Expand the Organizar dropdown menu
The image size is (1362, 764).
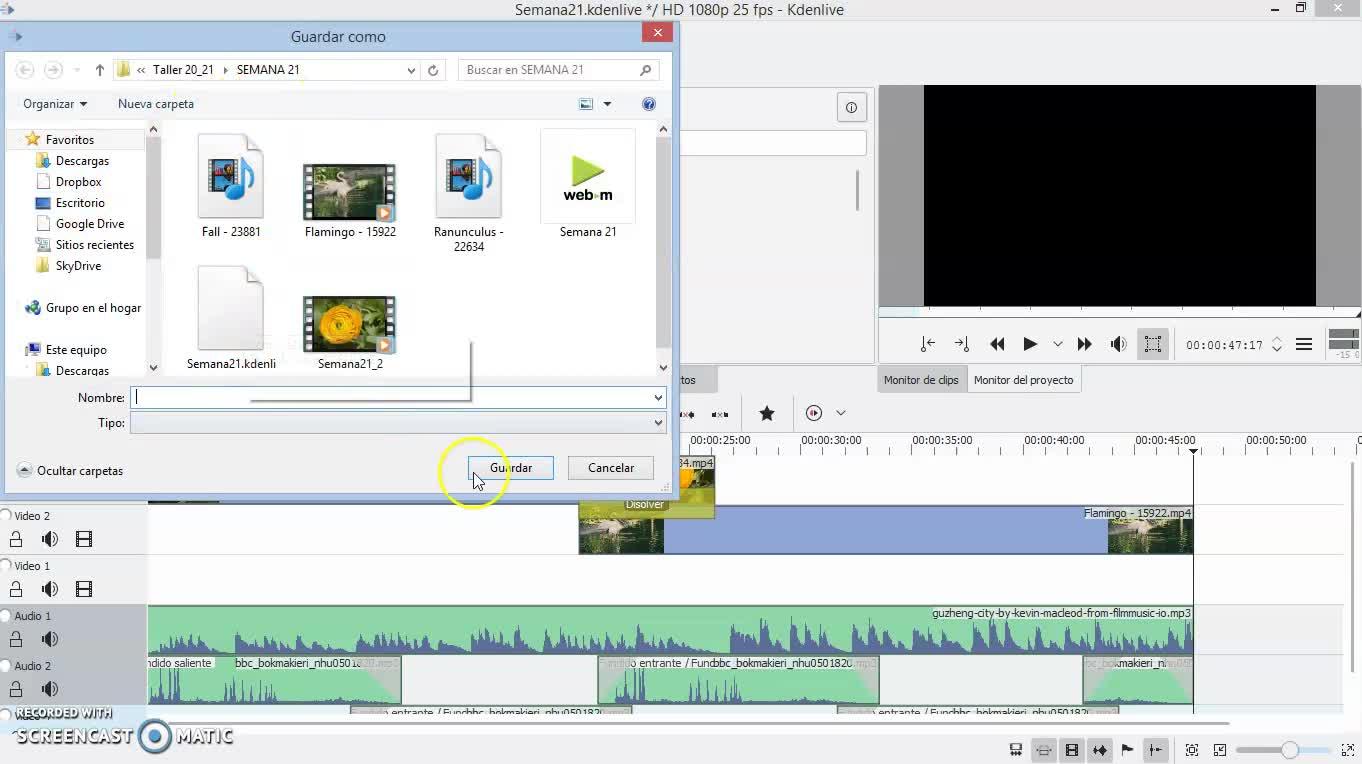[x=55, y=104]
